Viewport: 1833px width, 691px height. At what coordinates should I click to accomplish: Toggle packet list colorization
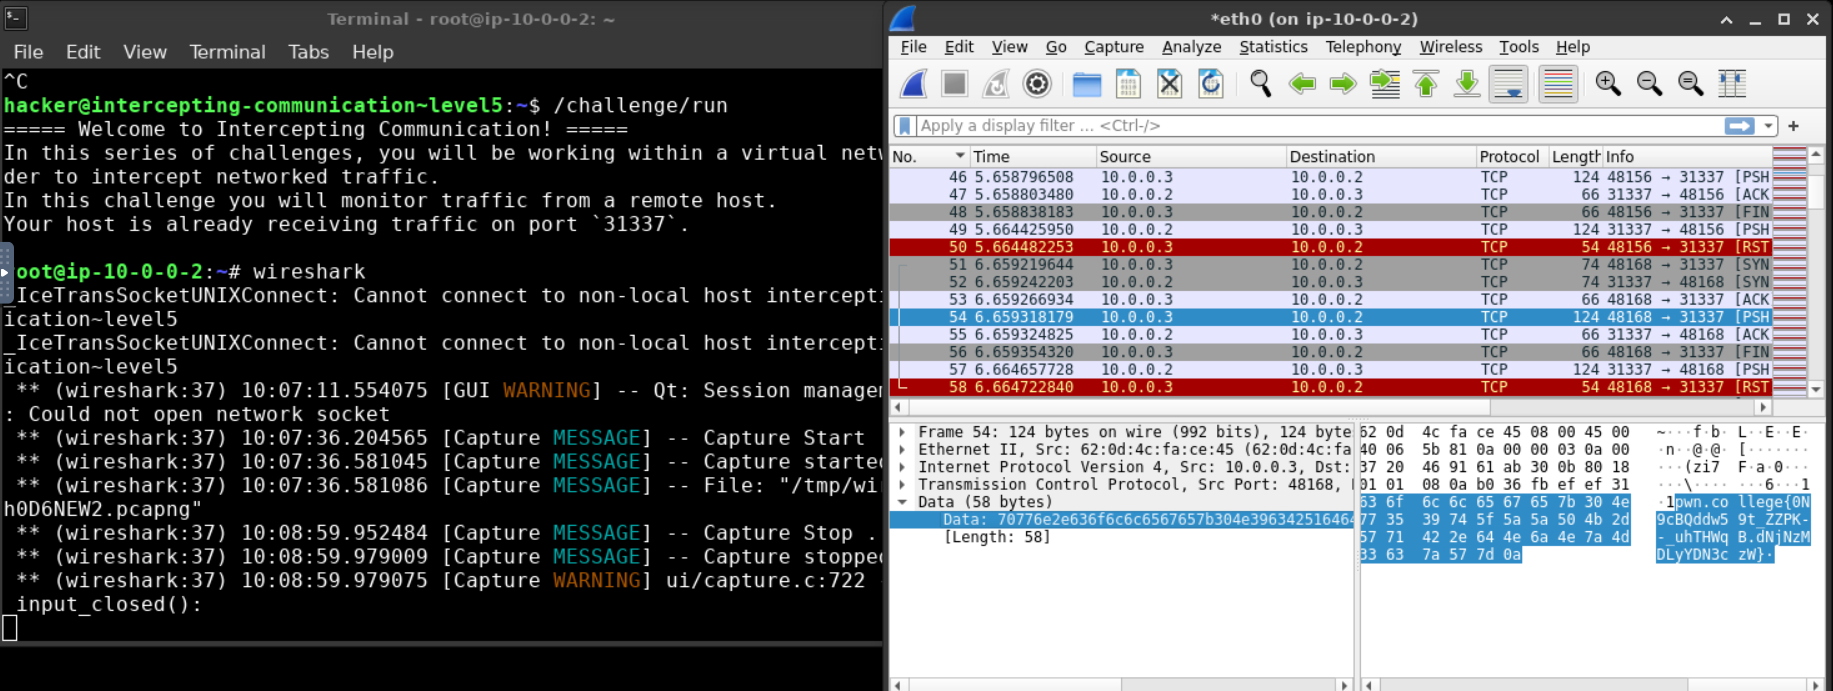click(1558, 84)
